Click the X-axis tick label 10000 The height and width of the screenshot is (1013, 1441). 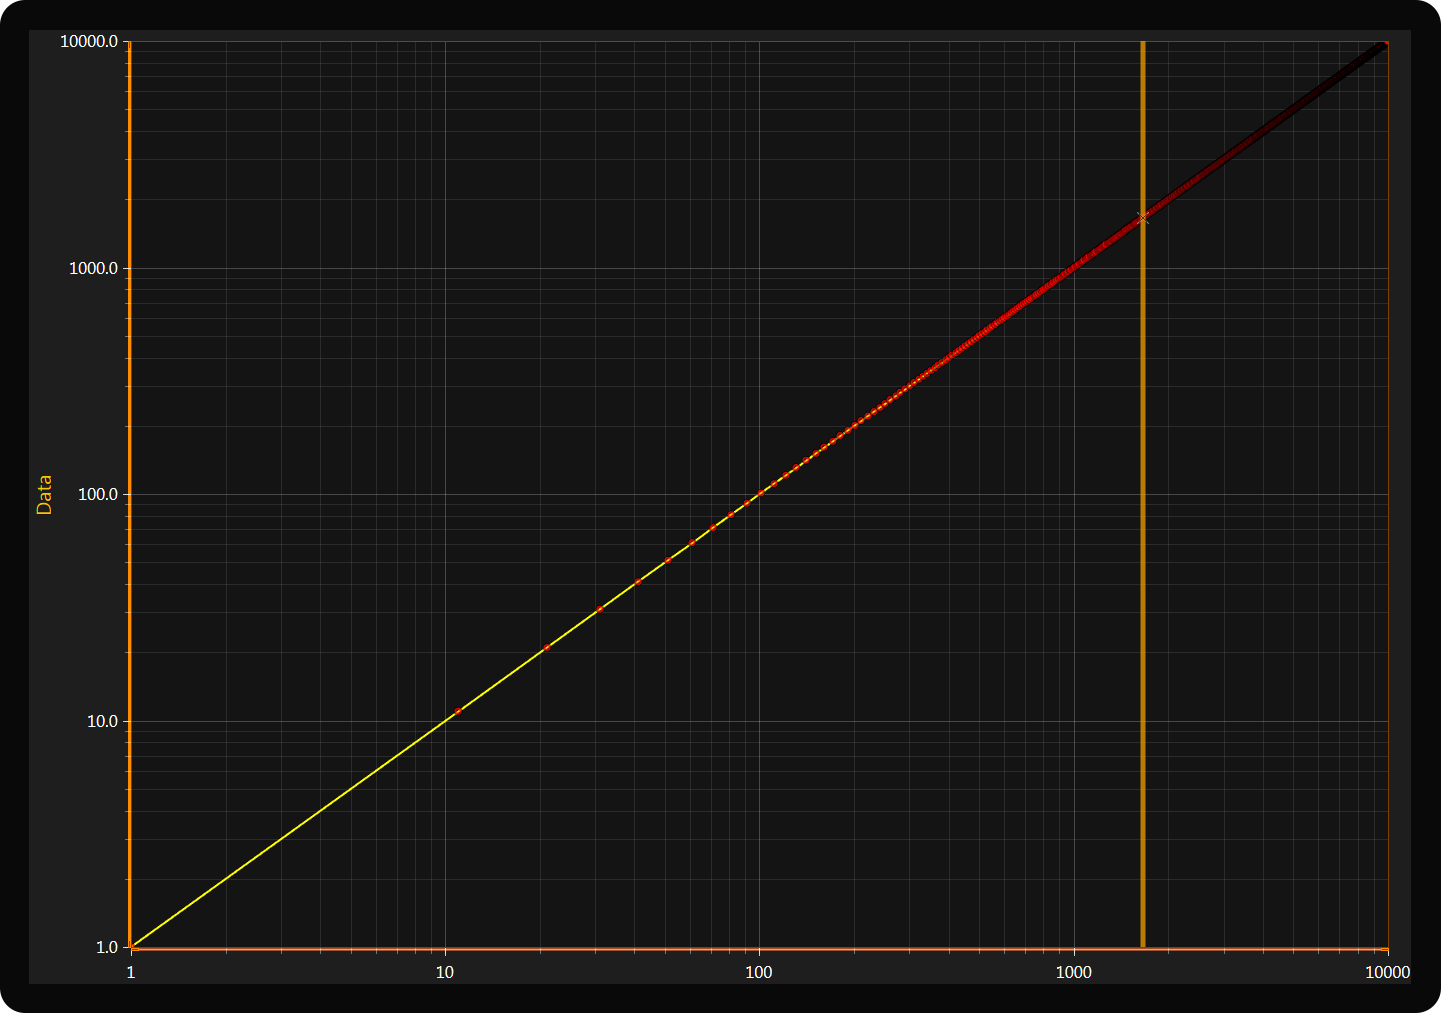pyautogui.click(x=1387, y=972)
